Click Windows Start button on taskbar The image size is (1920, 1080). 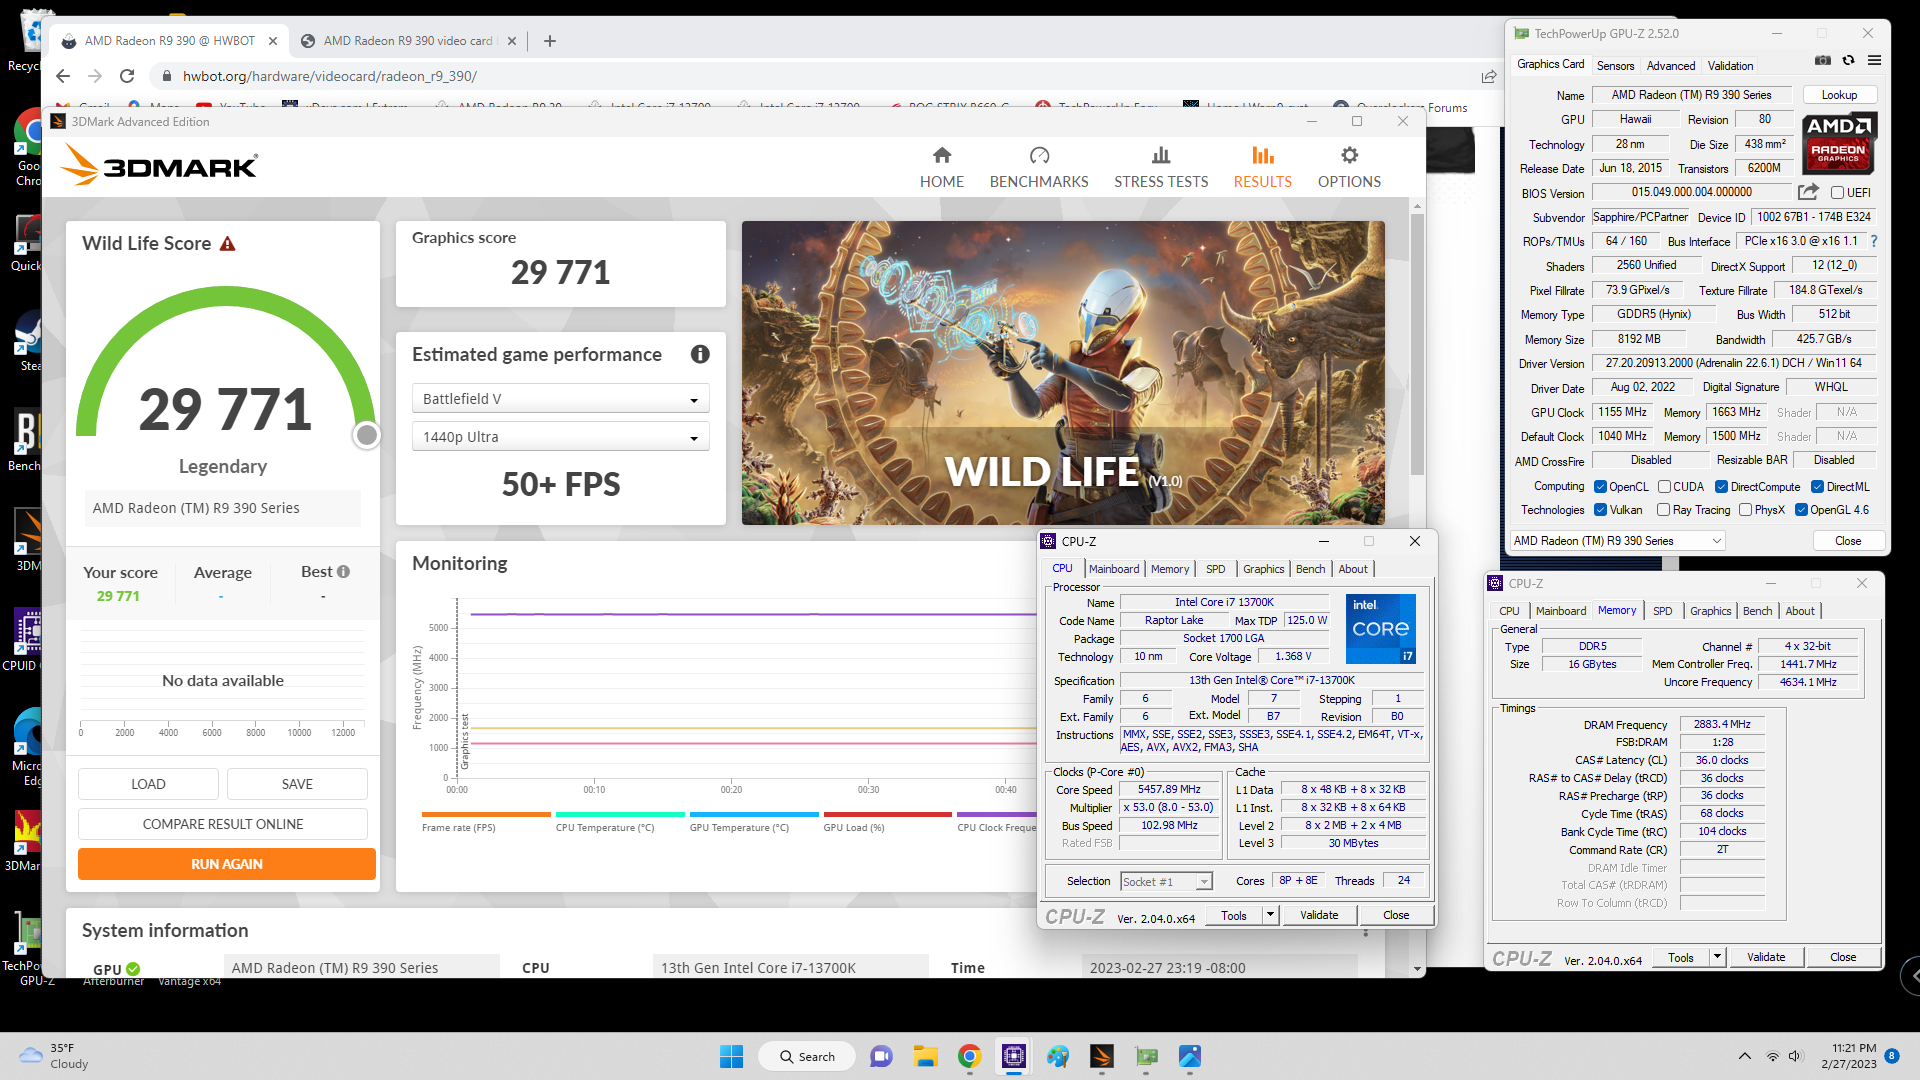[x=732, y=1056]
